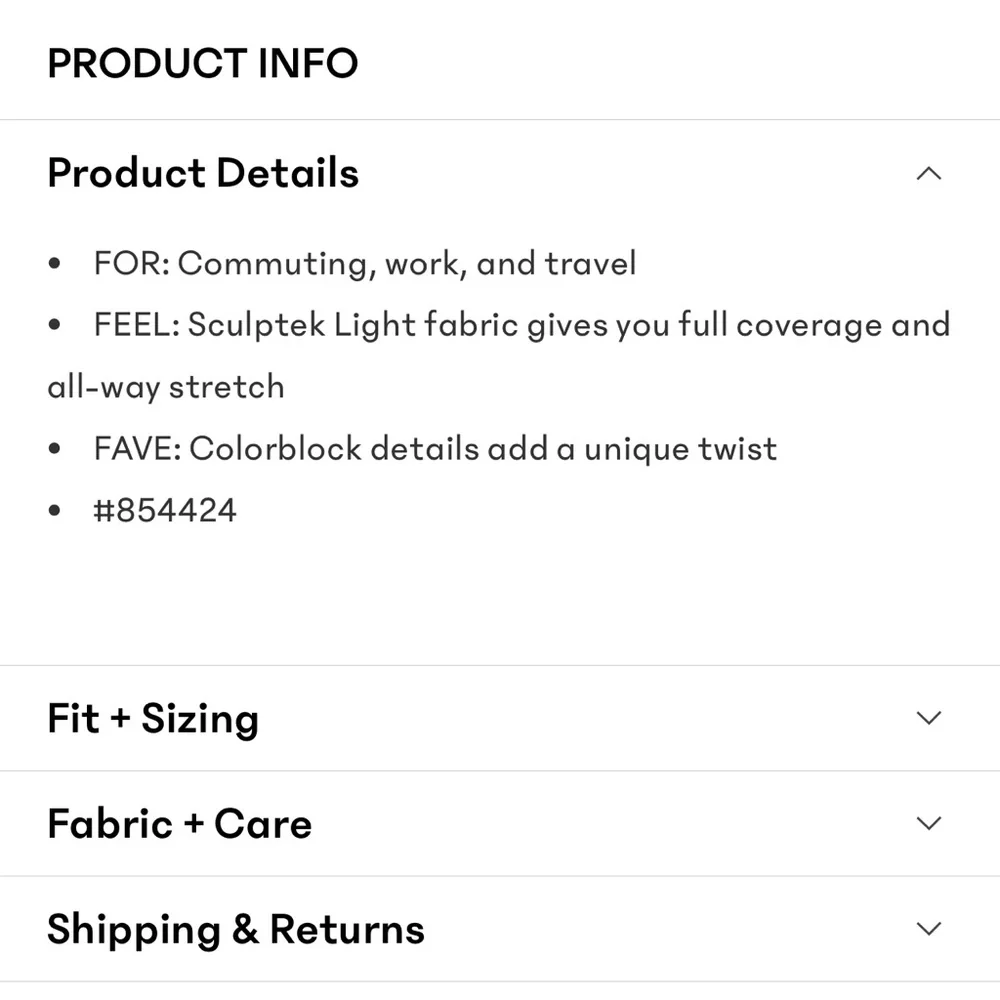Click the bullet point before FAVE
1000x1000 pixels.
click(x=55, y=449)
